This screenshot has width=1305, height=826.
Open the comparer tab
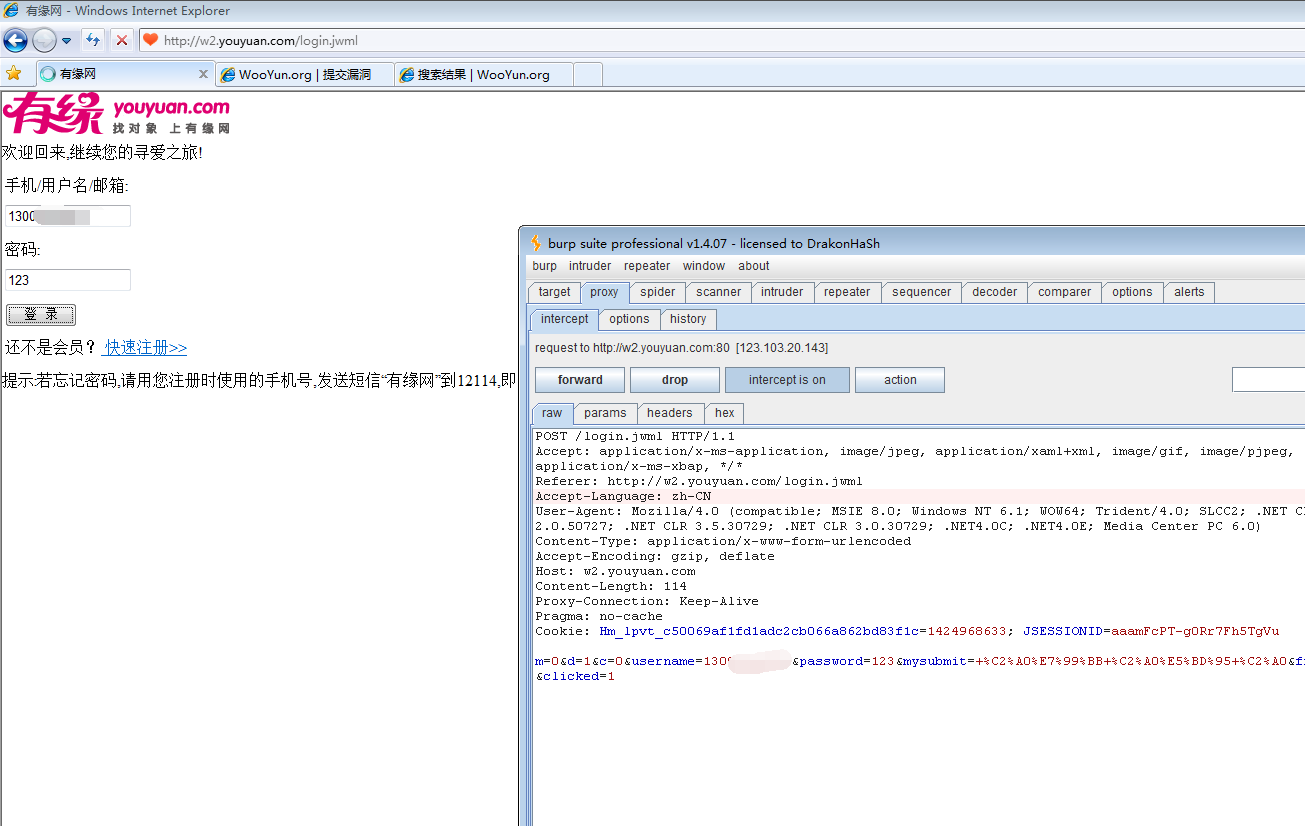(x=1064, y=292)
